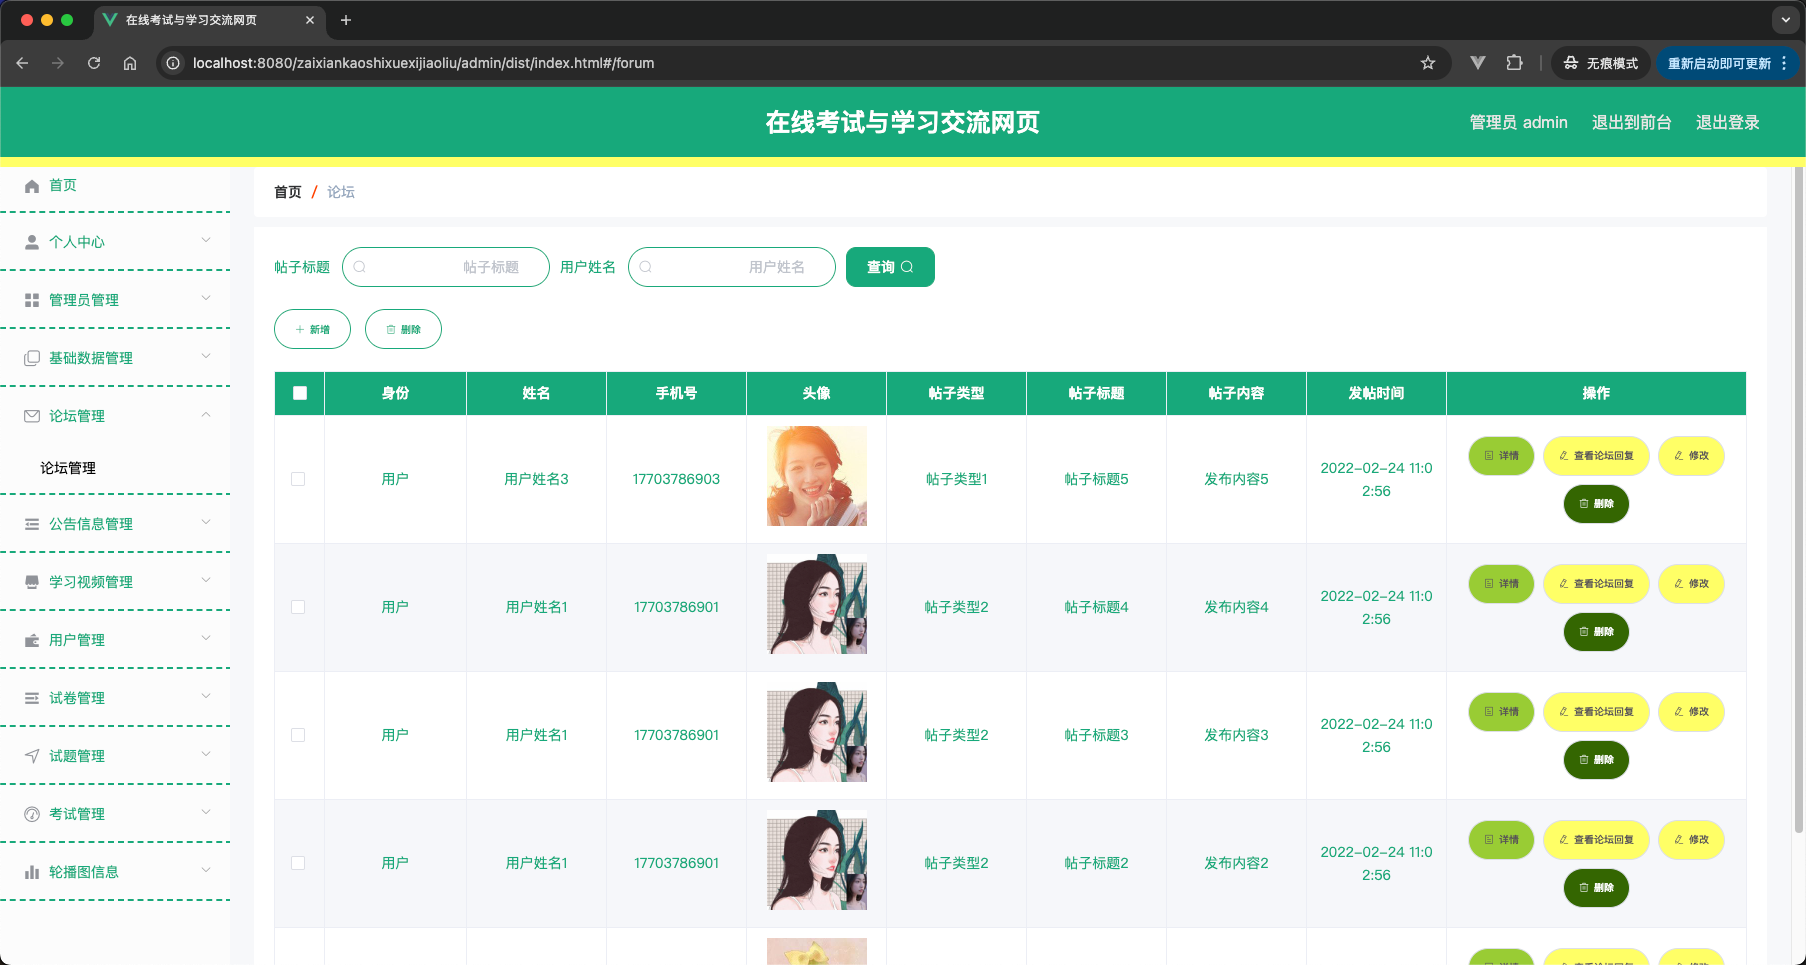The height and width of the screenshot is (965, 1806).
Task: Expand the 公告信息管理 menu chevron
Action: tap(206, 522)
